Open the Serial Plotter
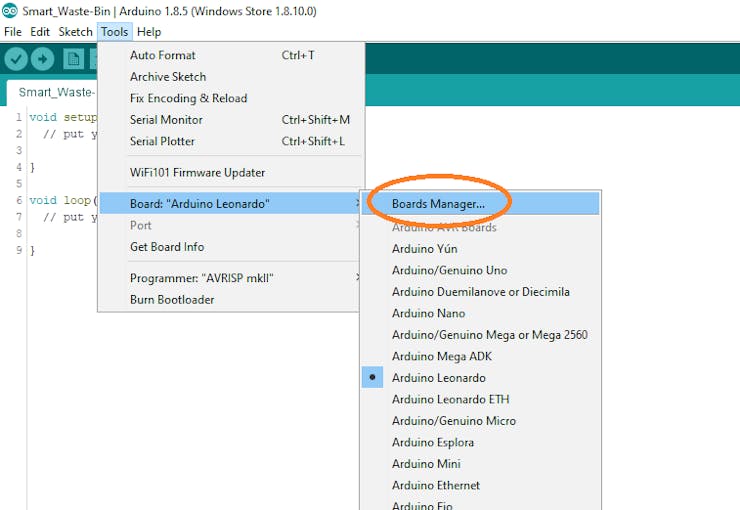The width and height of the screenshot is (740, 510). (231, 141)
